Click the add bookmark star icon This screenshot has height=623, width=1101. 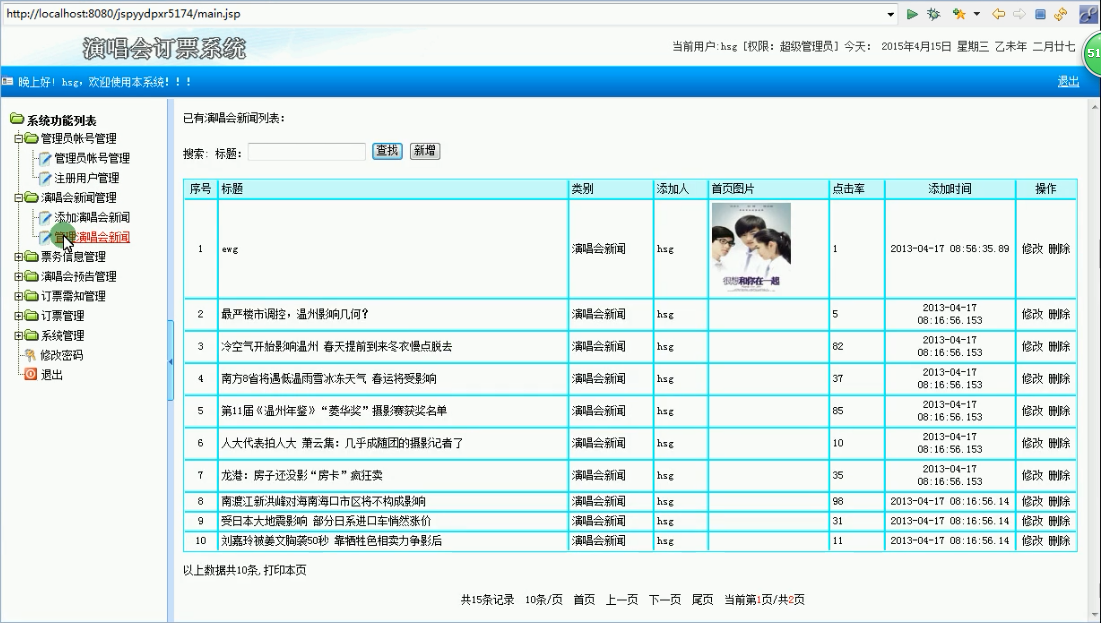click(x=959, y=14)
